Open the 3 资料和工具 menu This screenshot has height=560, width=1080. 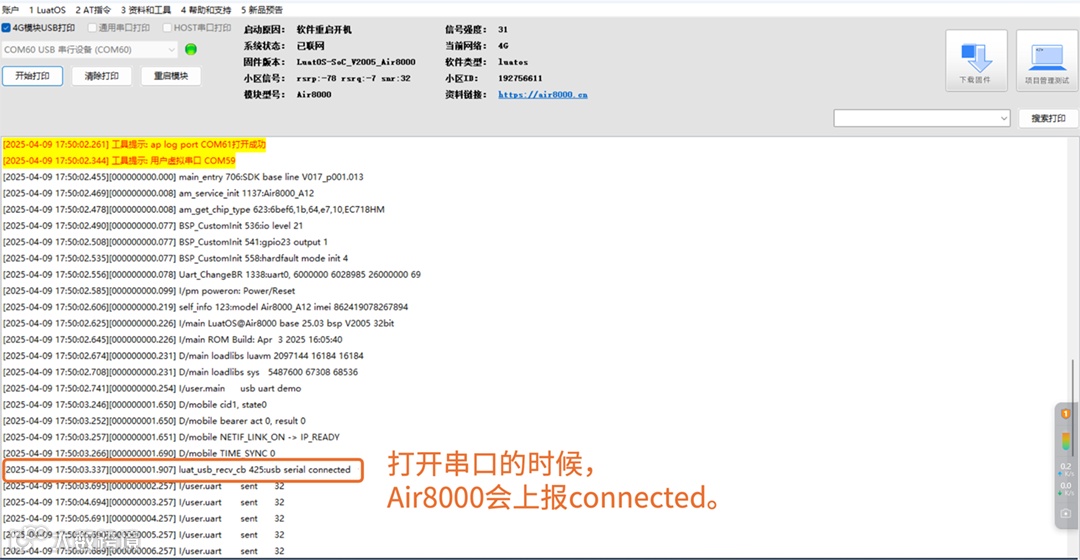[x=146, y=10]
